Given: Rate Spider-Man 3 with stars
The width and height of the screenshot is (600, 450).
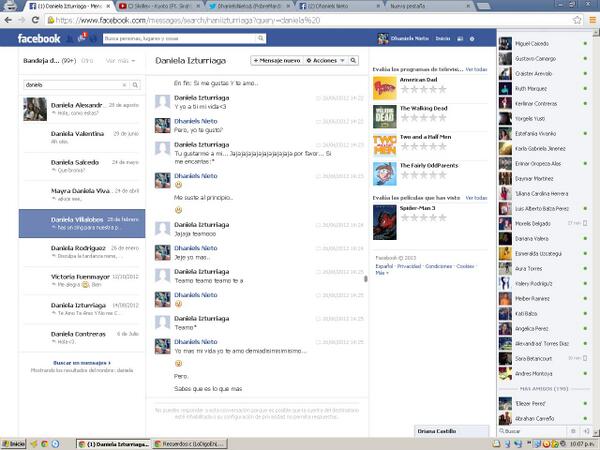Looking at the screenshot, I should point(423,218).
